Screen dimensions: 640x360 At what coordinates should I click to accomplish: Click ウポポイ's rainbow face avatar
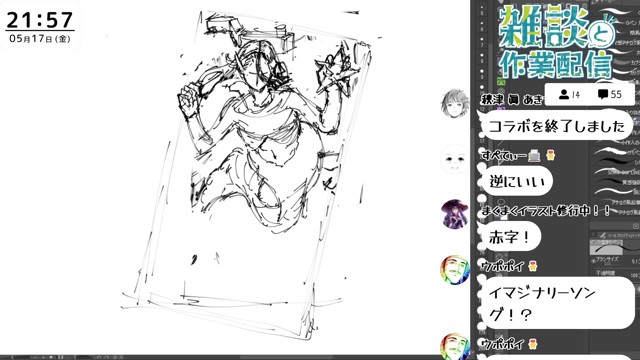455,270
